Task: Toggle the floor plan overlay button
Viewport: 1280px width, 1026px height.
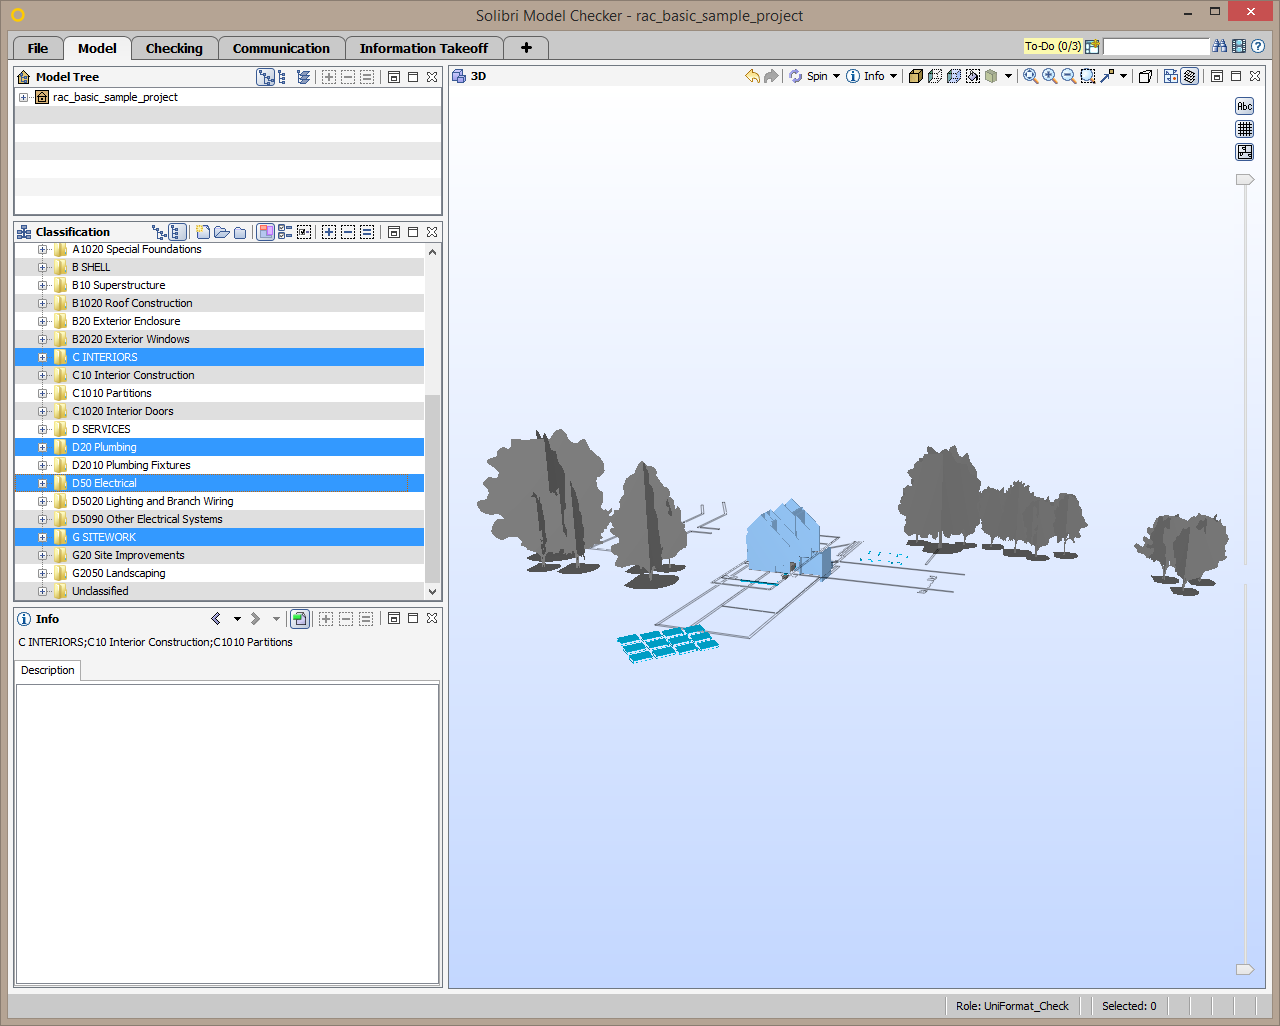Action: click(x=1244, y=152)
